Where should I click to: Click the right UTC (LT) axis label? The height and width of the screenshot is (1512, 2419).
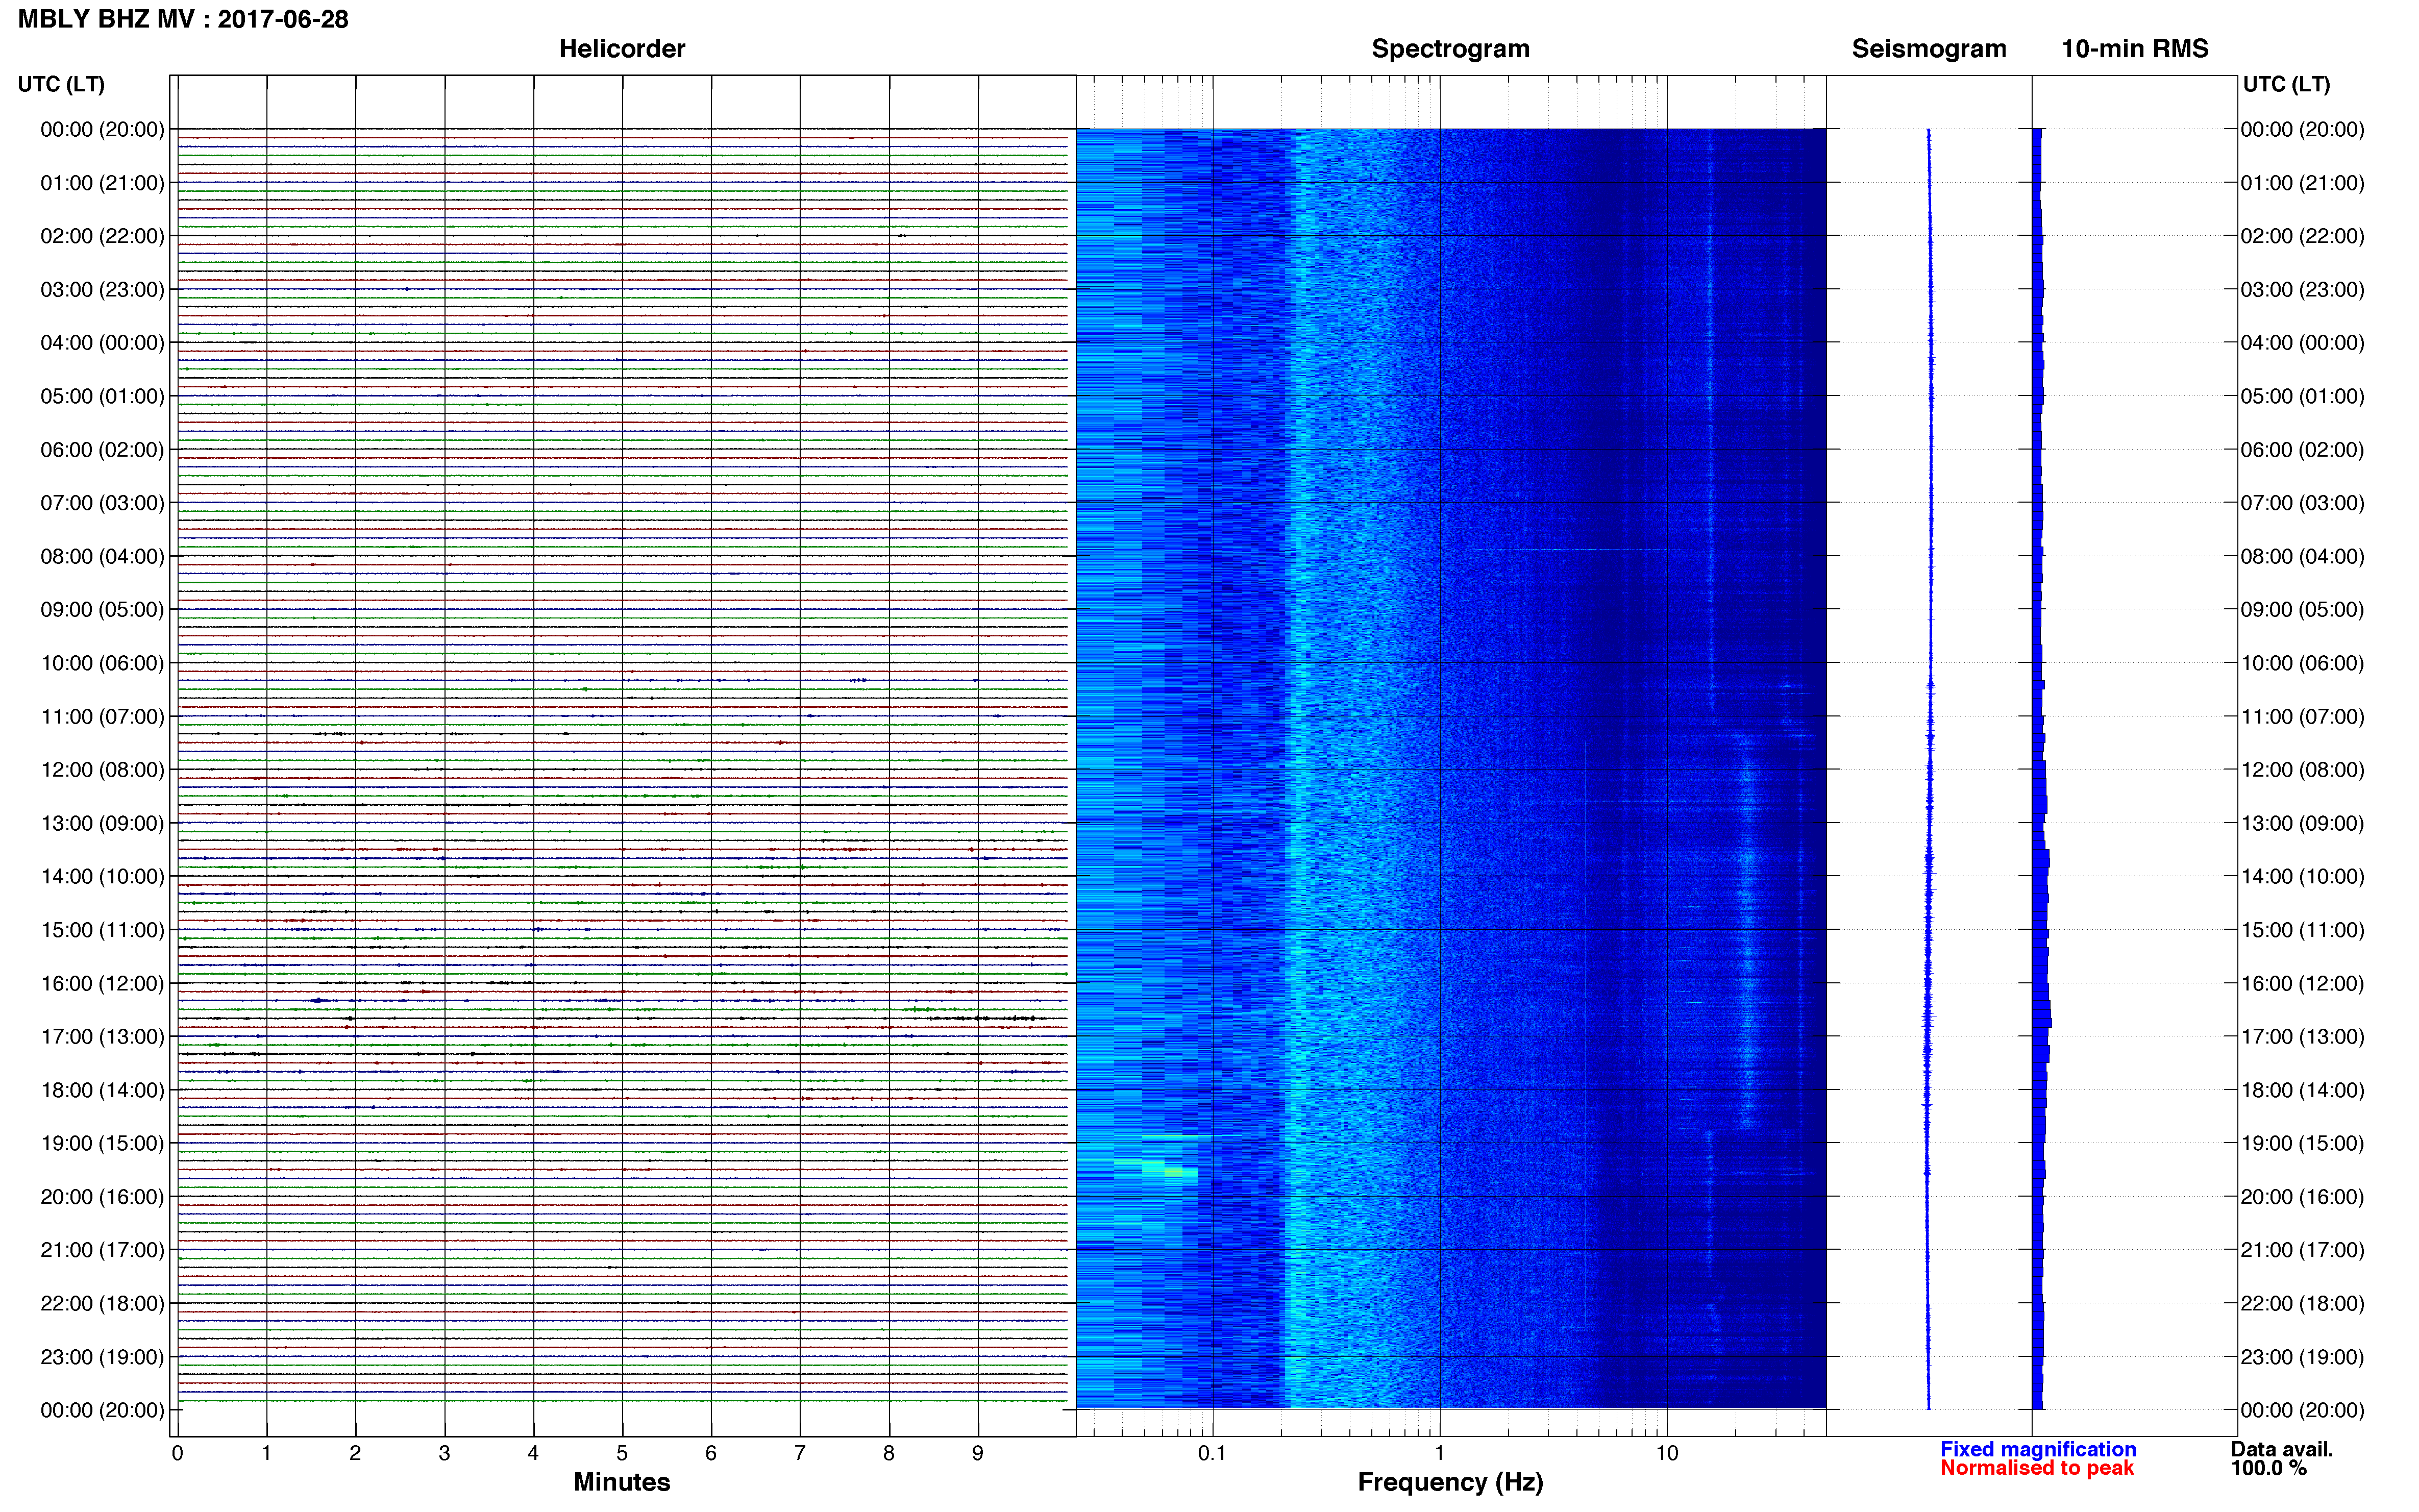coord(2286,84)
